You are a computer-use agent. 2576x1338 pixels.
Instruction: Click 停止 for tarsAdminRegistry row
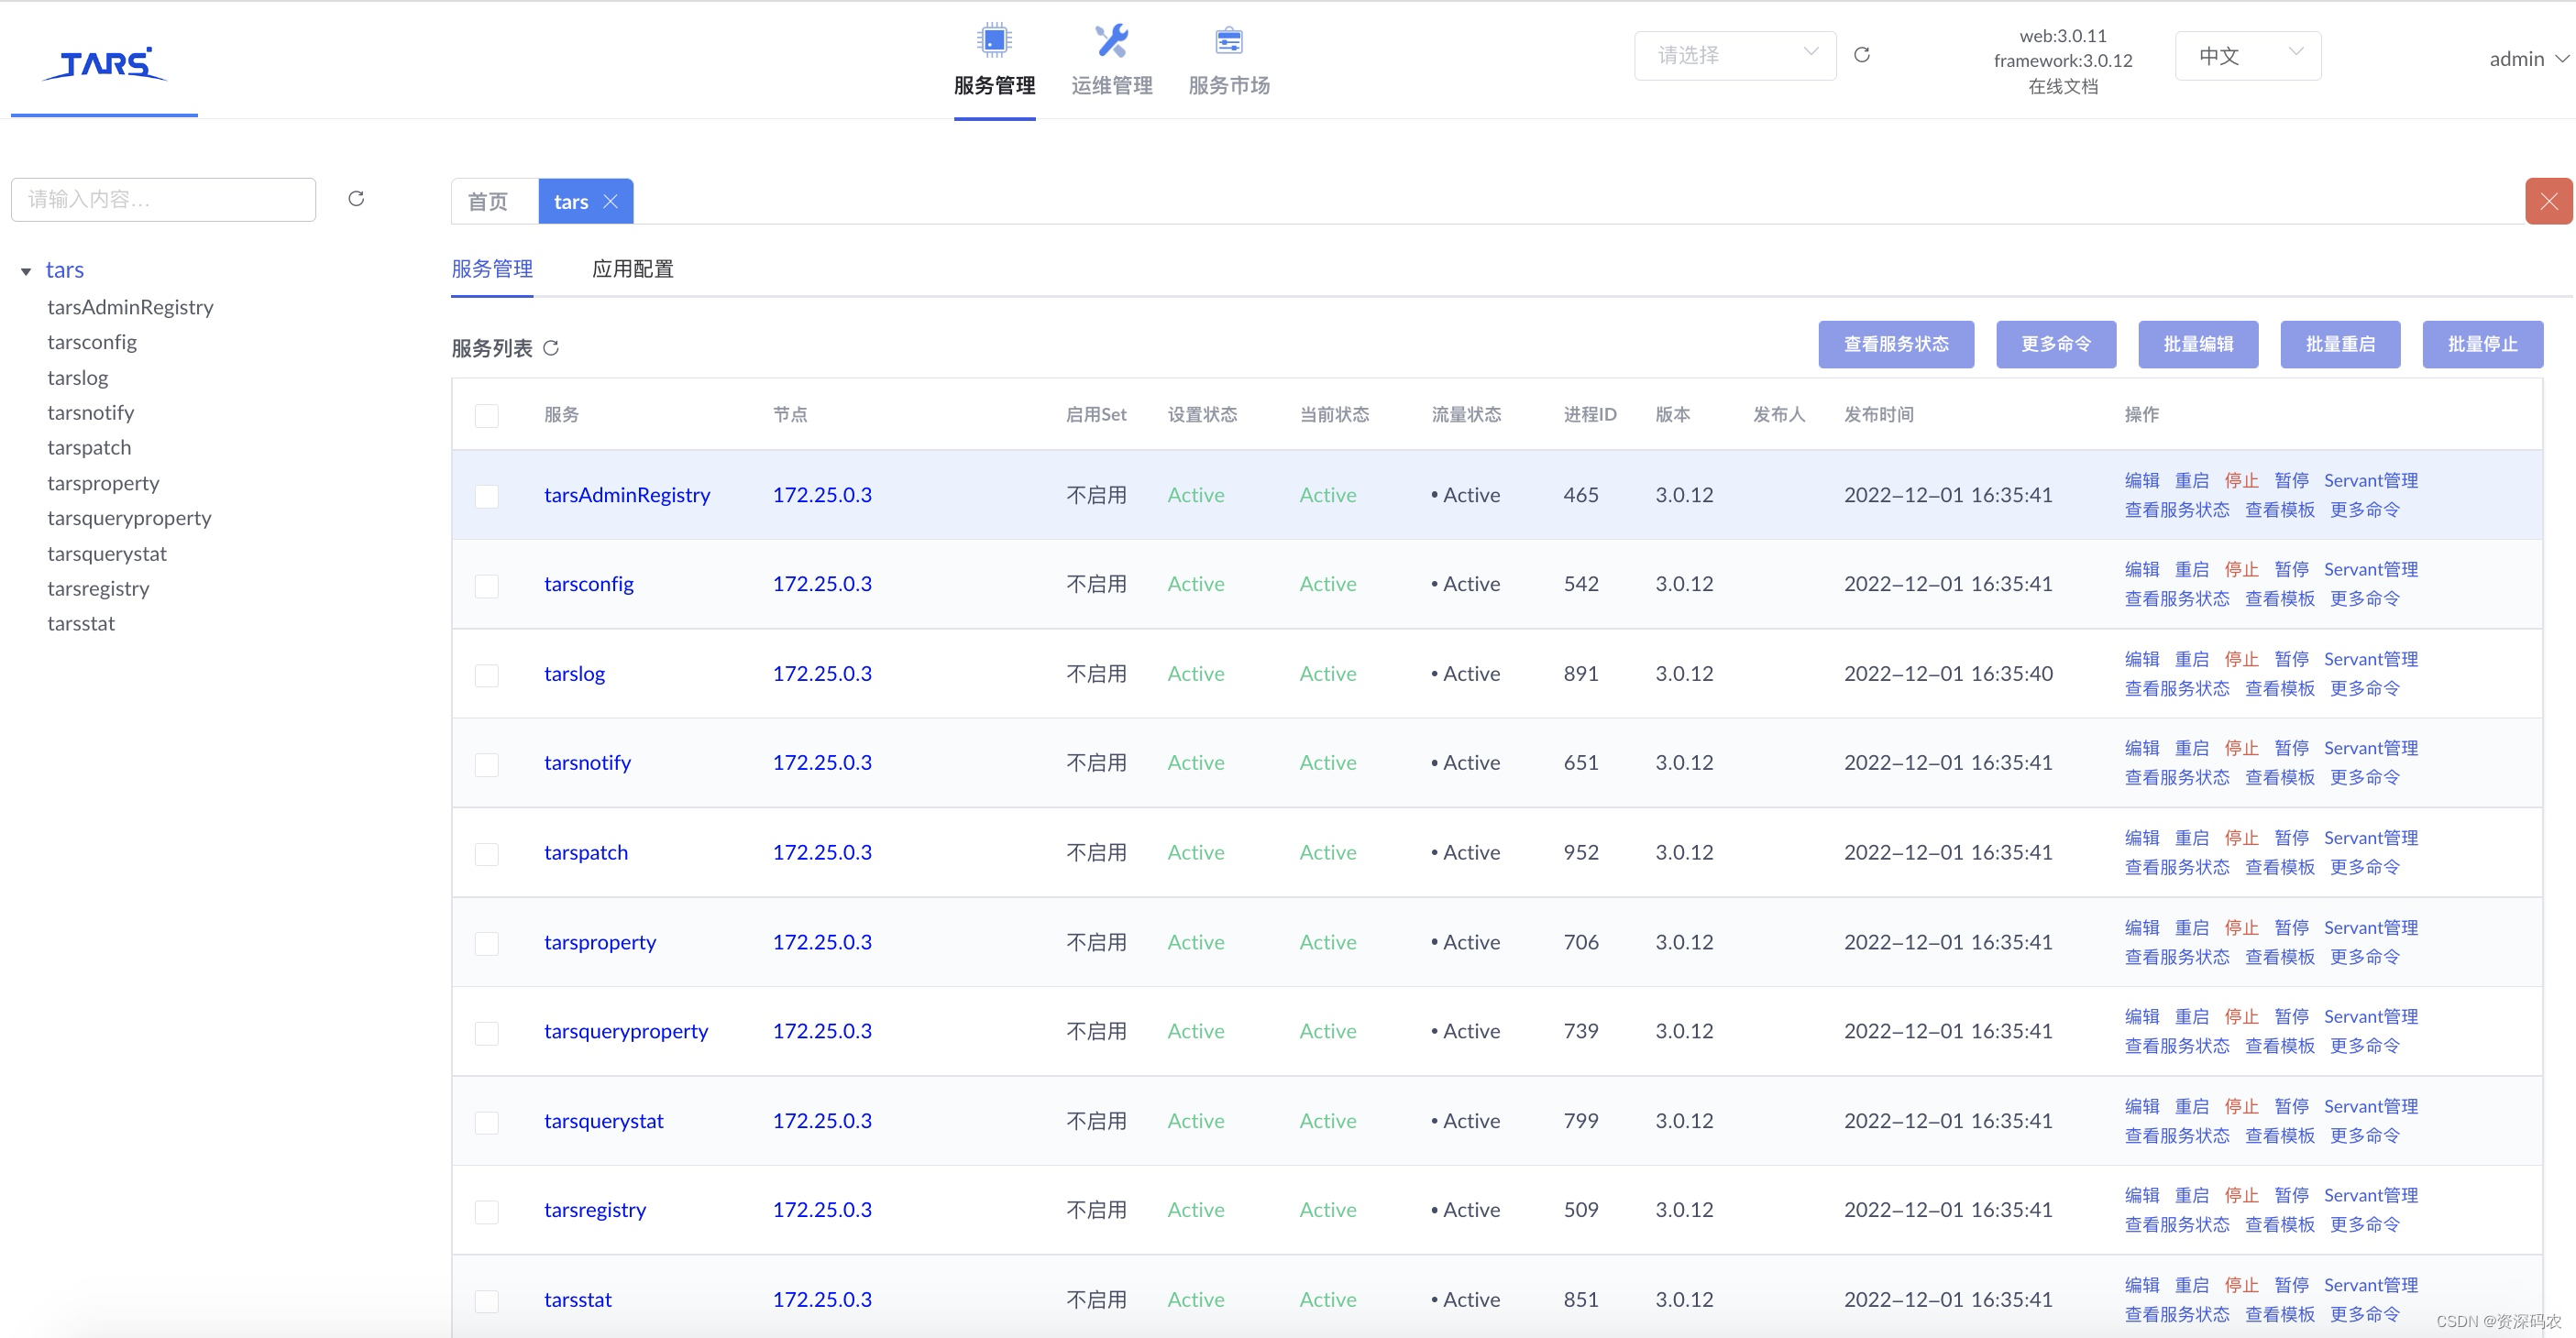tap(2241, 480)
